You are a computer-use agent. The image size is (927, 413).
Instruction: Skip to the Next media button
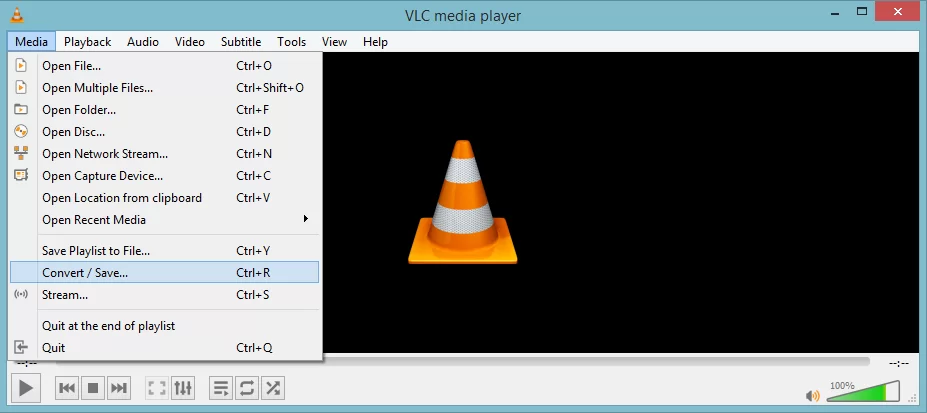[119, 388]
